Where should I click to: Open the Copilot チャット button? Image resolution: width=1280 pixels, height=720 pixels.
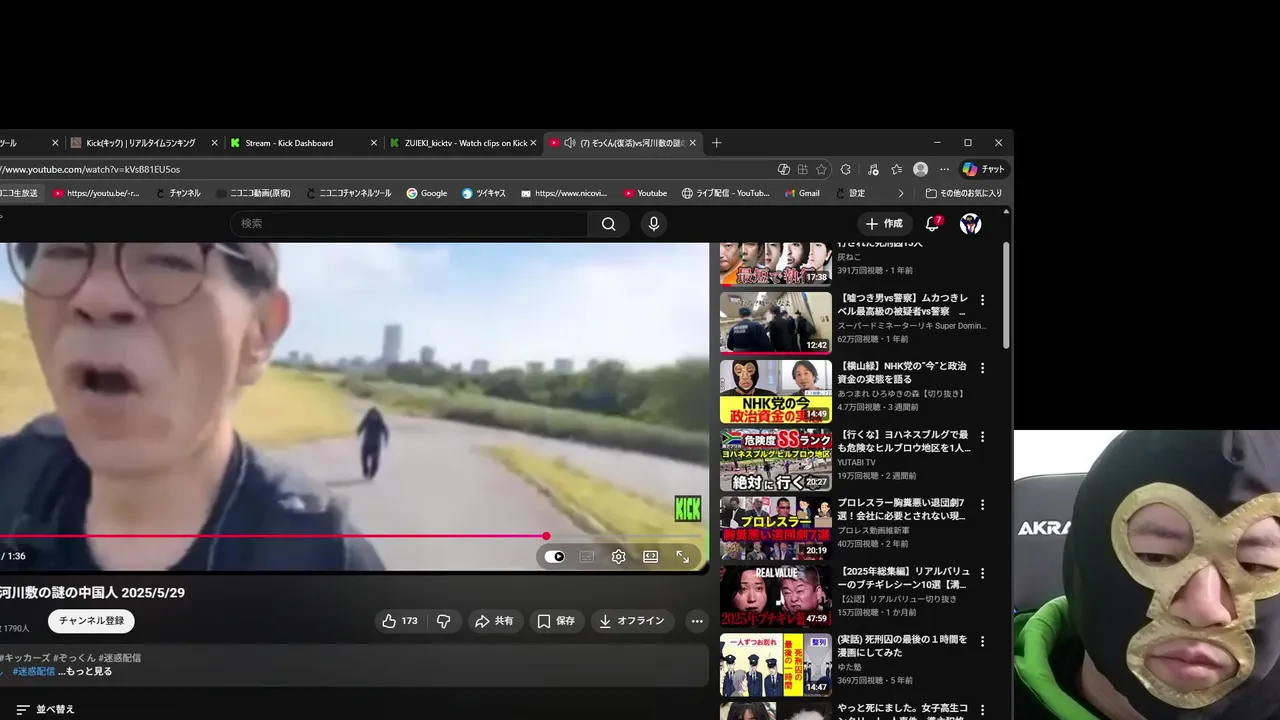click(x=984, y=169)
